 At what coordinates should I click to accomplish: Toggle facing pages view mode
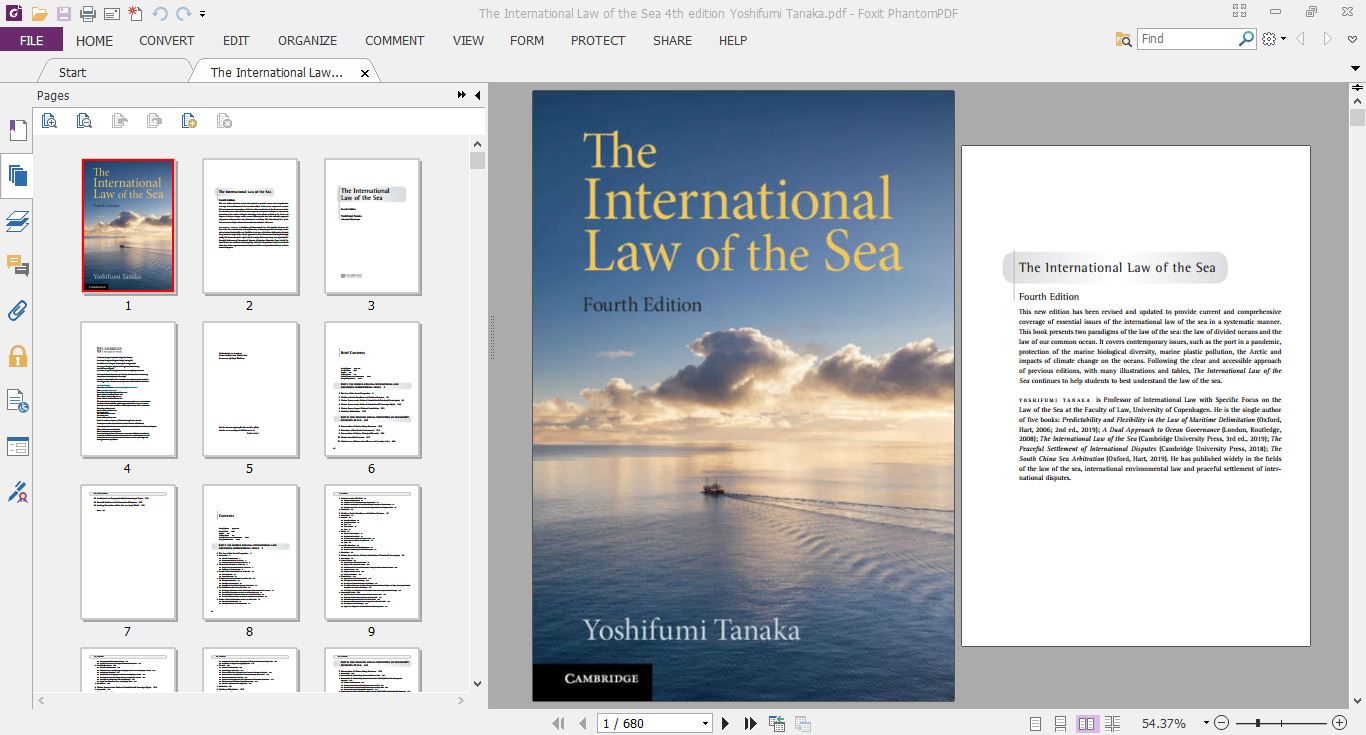pyautogui.click(x=1086, y=723)
